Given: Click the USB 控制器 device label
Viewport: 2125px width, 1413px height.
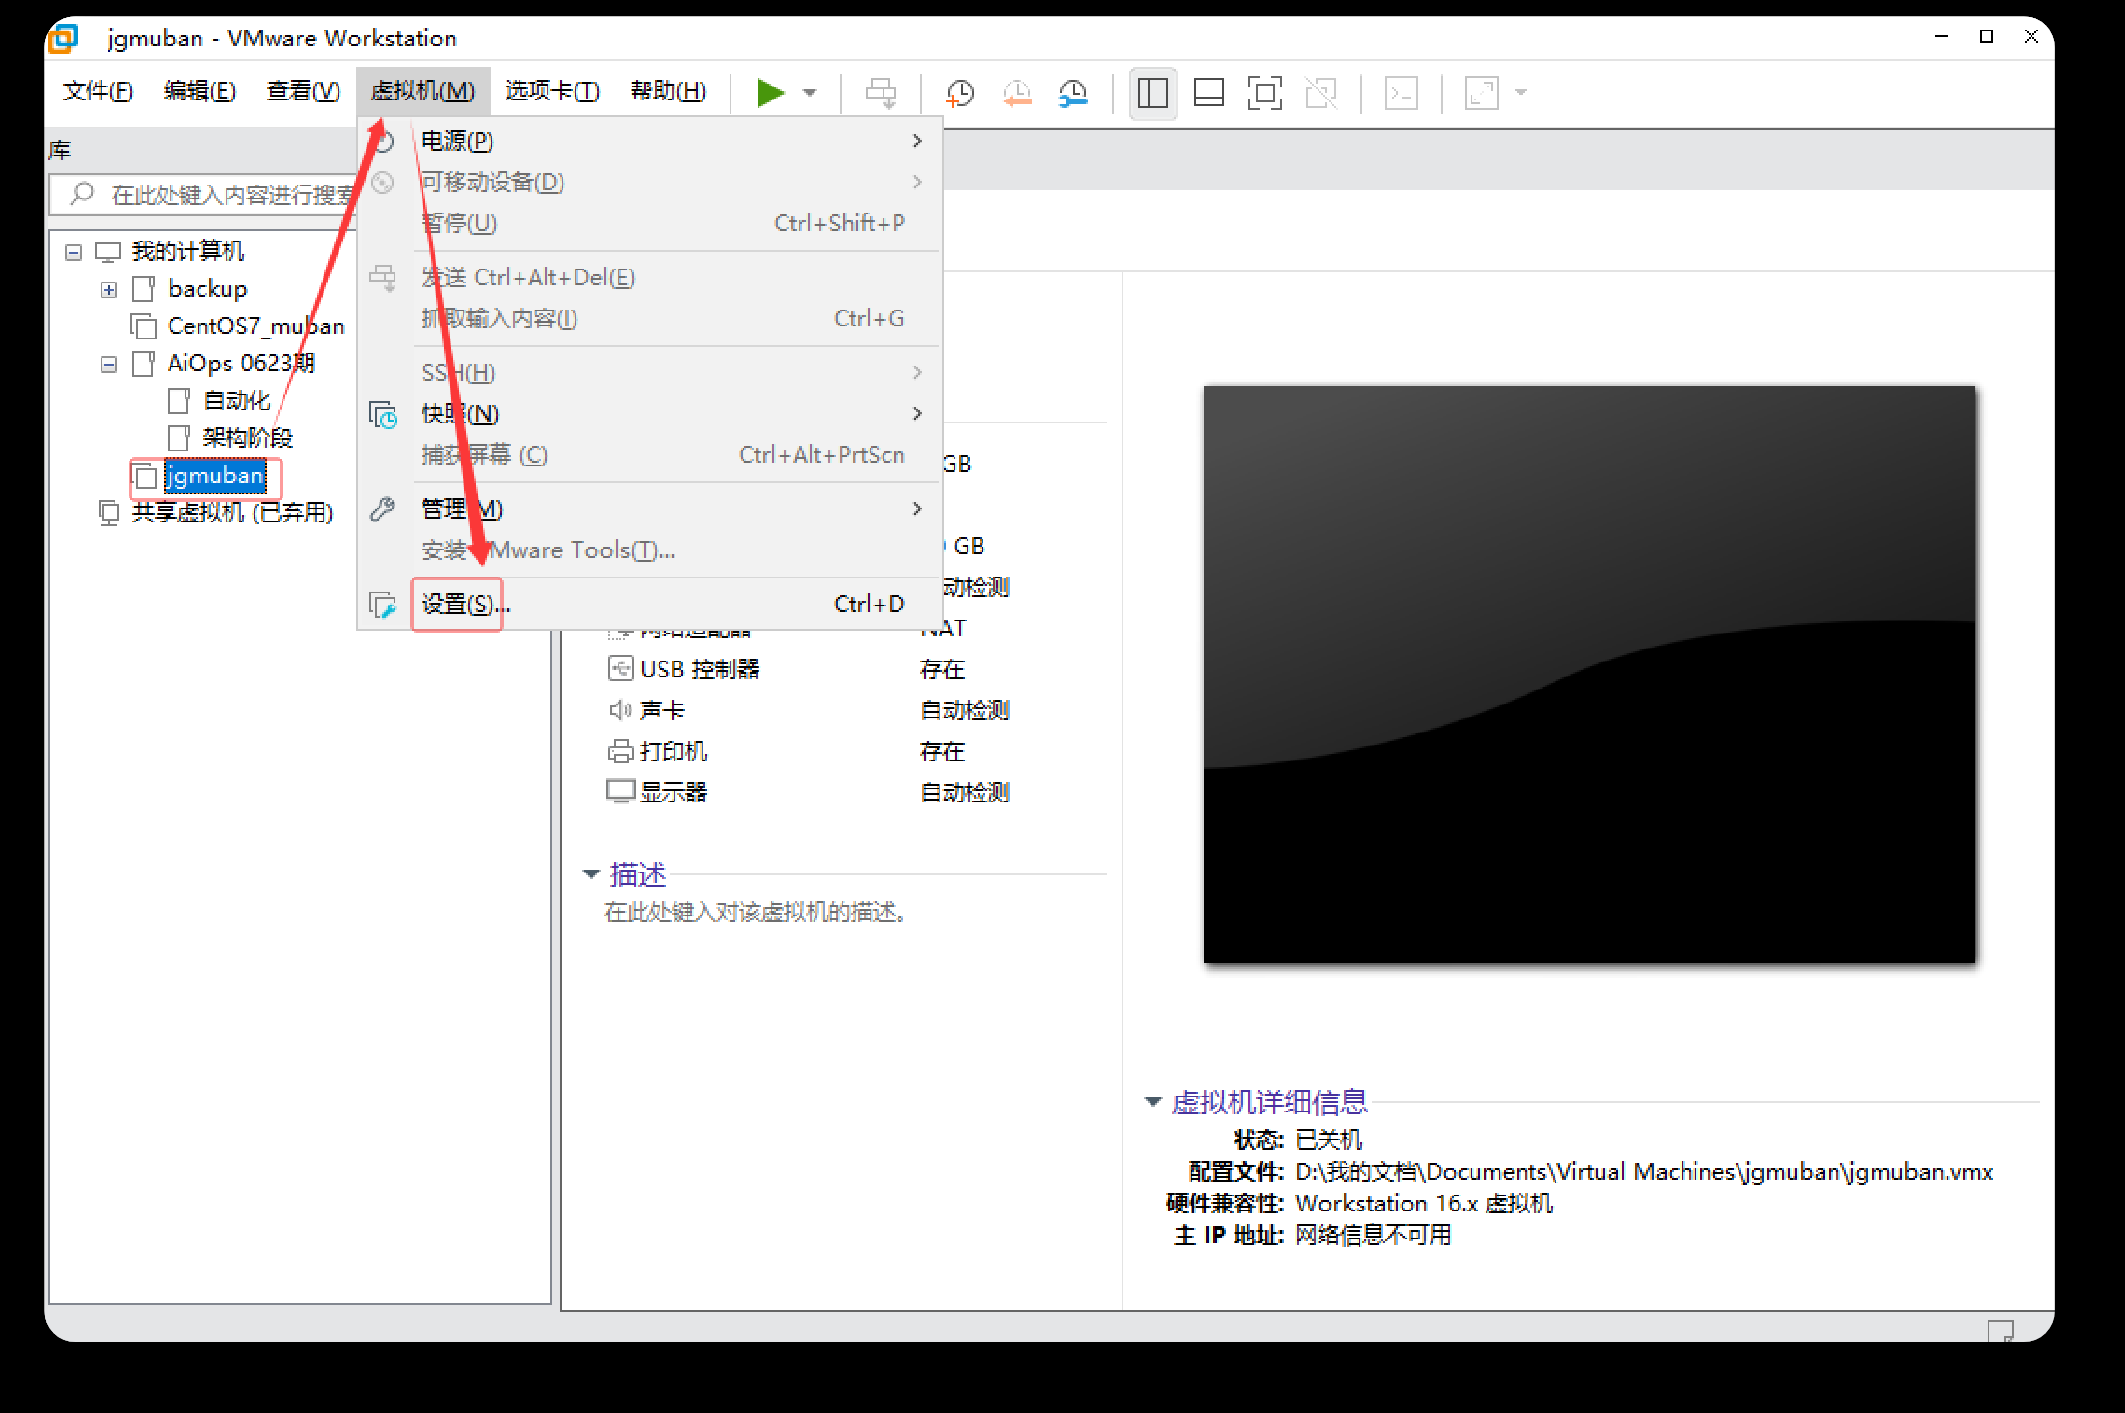Looking at the screenshot, I should (x=699, y=669).
